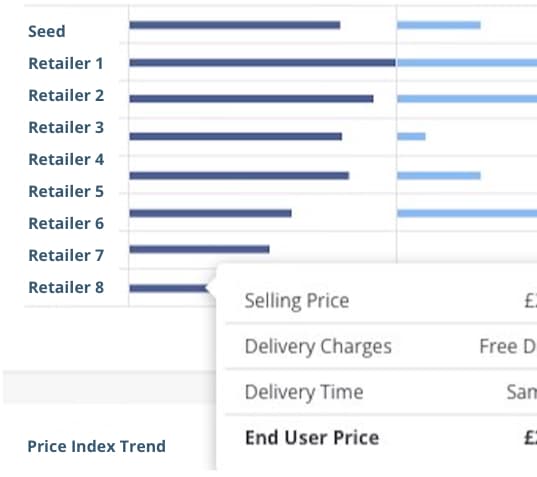The width and height of the screenshot is (537, 477).
Task: Click the dark blue bar beside Retailer 8
Action: 168,288
